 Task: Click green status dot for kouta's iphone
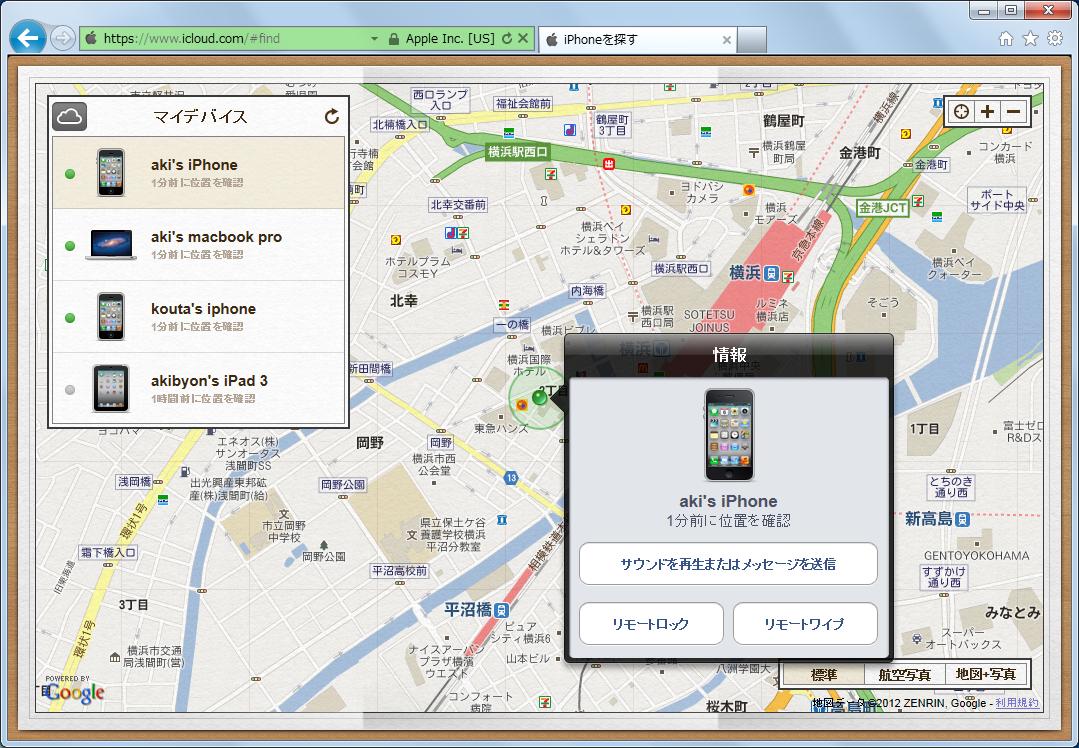[70, 318]
